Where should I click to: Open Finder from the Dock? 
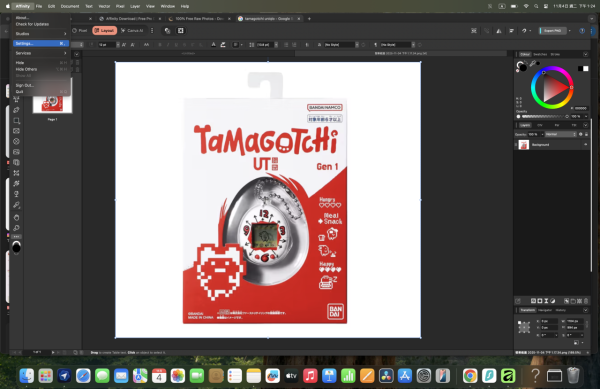26,376
